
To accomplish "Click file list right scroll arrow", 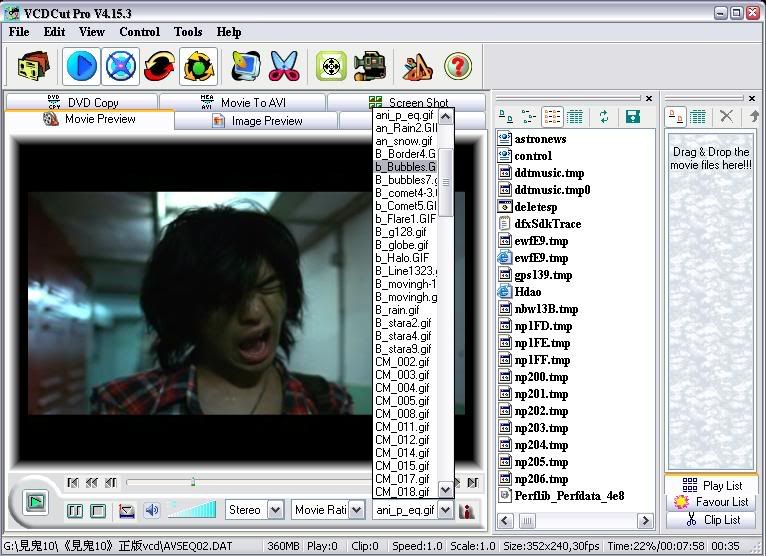I will [645, 521].
